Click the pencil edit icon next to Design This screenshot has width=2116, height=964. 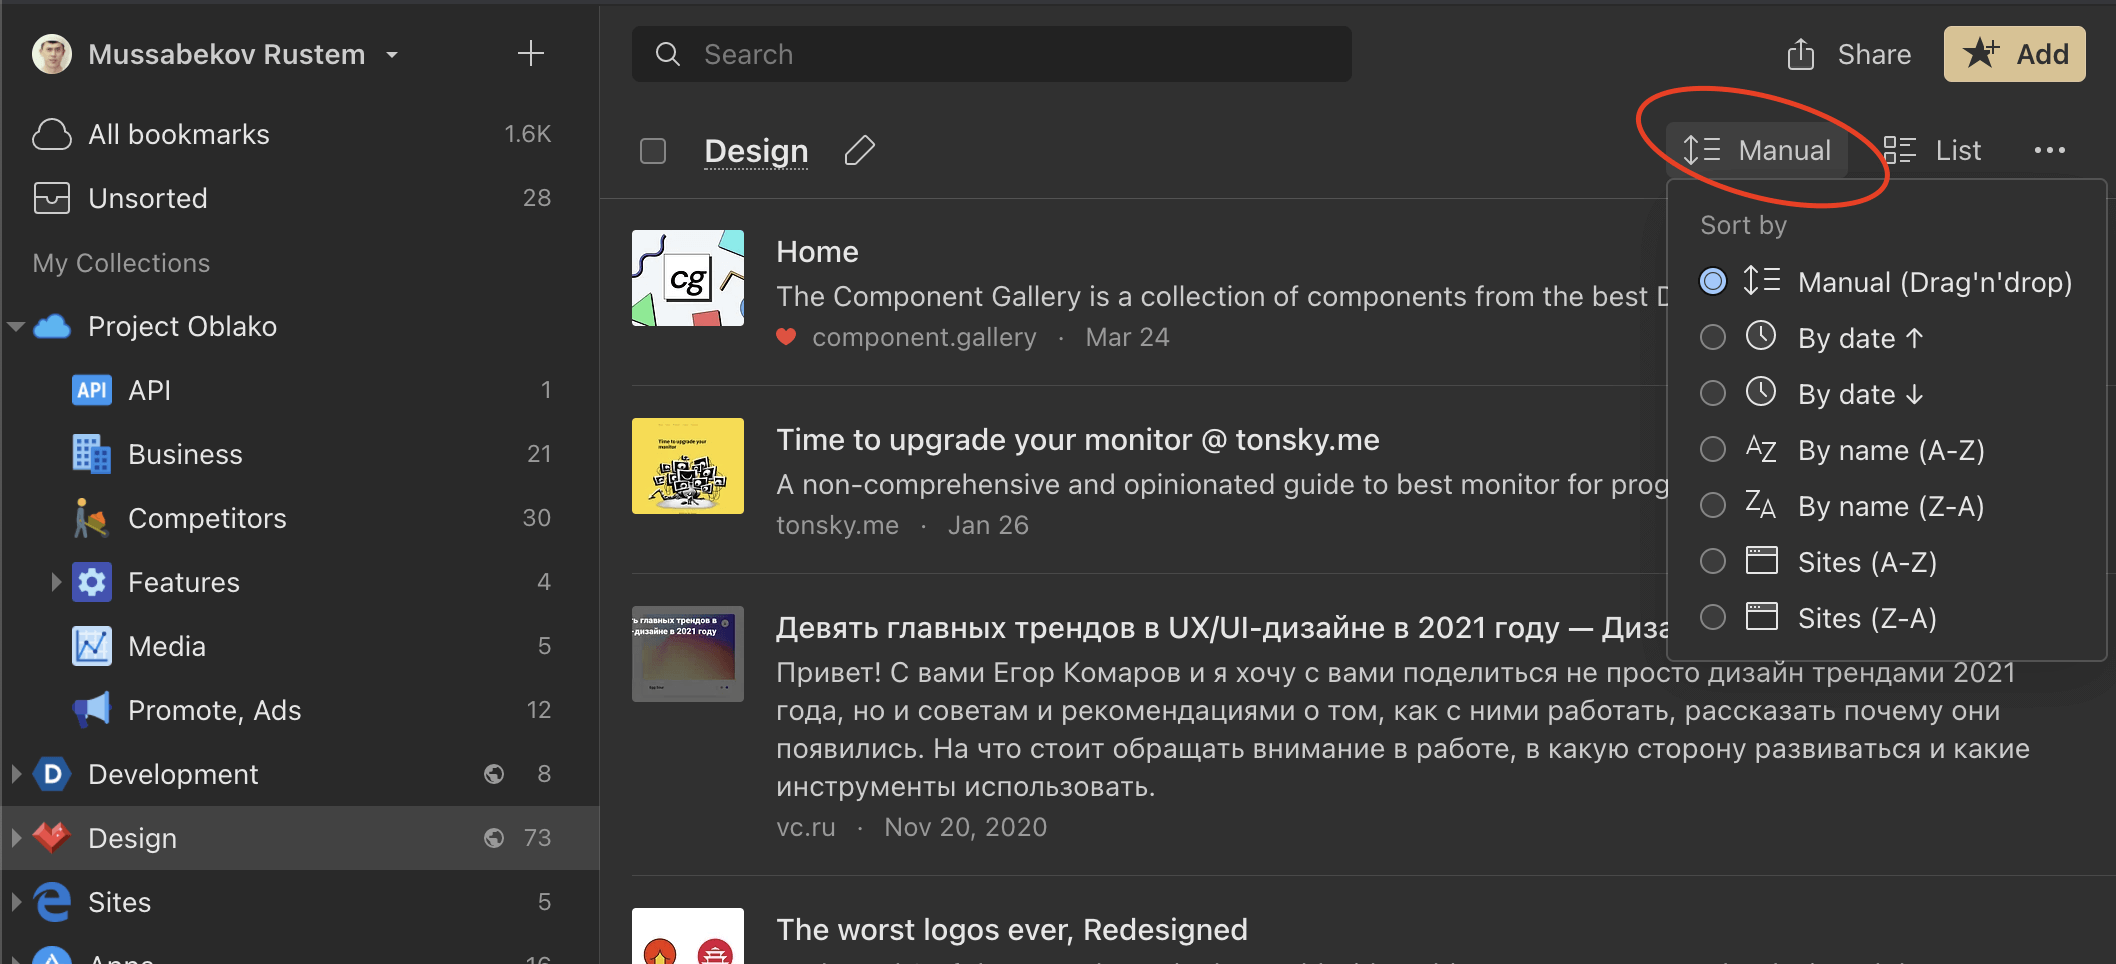pyautogui.click(x=860, y=151)
